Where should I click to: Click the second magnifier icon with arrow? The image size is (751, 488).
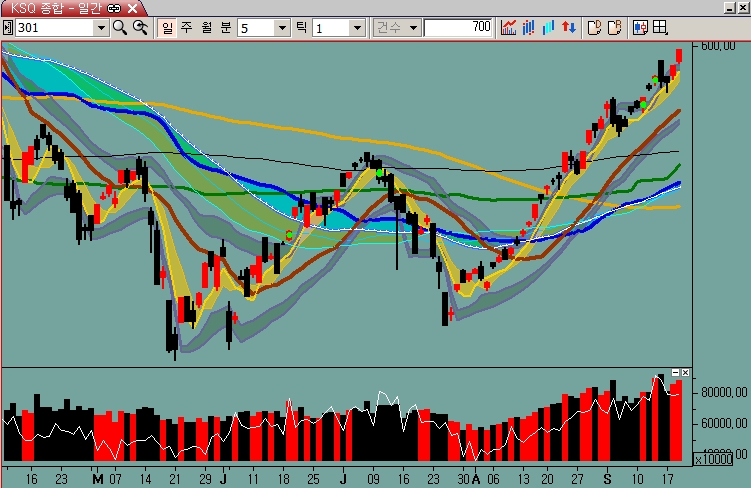(x=141, y=28)
